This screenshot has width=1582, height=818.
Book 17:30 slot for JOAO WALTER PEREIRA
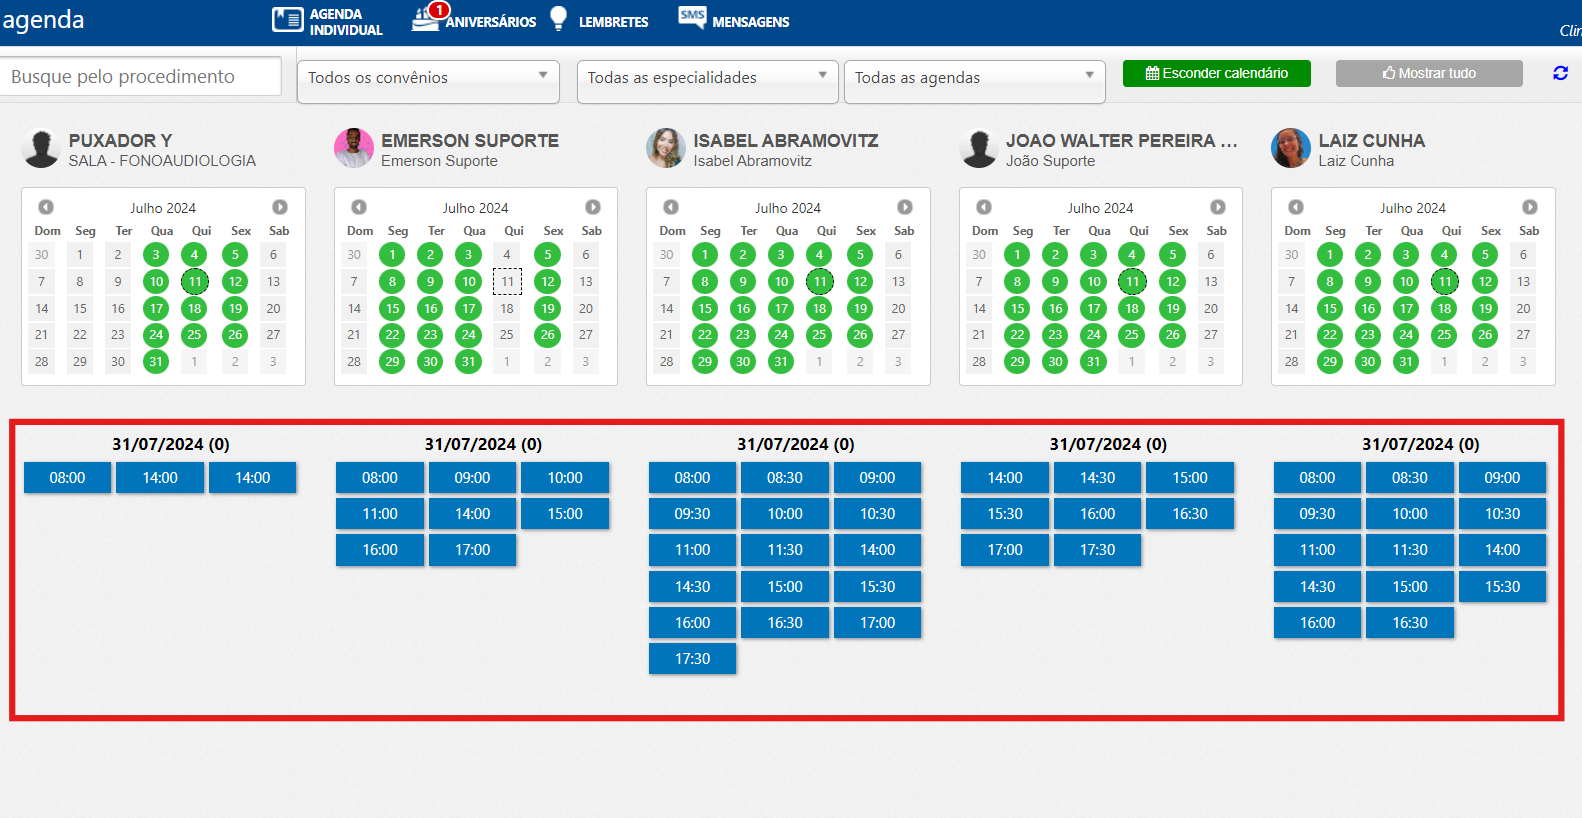tap(1098, 550)
